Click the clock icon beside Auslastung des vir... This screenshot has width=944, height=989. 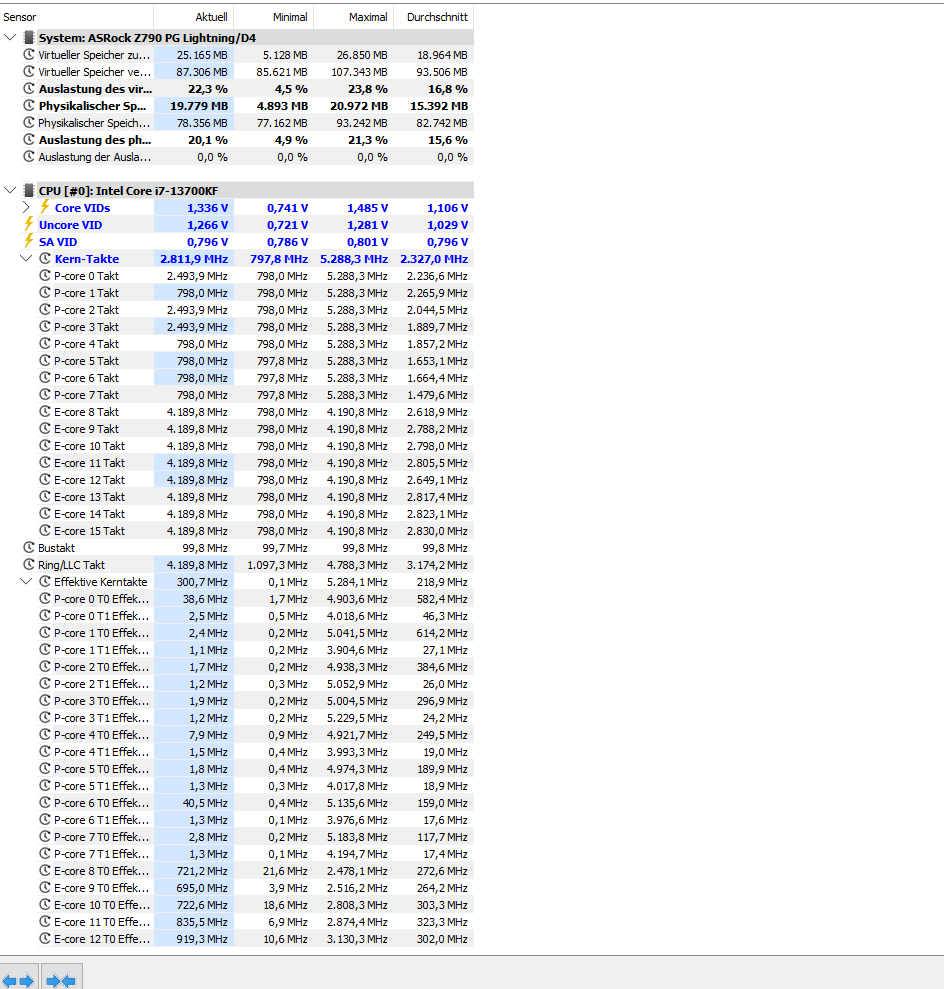tap(28, 88)
